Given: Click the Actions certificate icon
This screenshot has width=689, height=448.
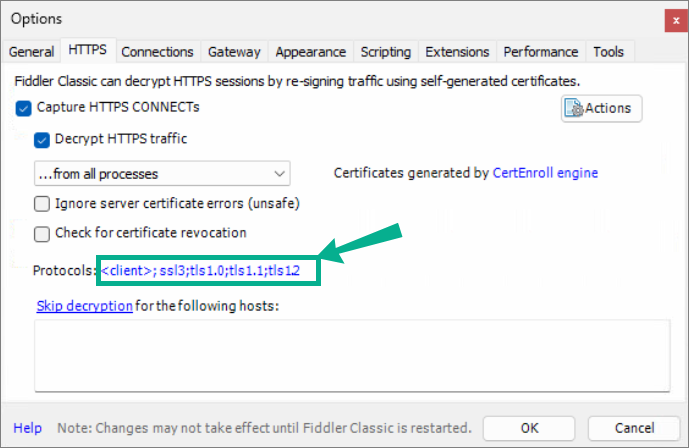Looking at the screenshot, I should pos(574,108).
